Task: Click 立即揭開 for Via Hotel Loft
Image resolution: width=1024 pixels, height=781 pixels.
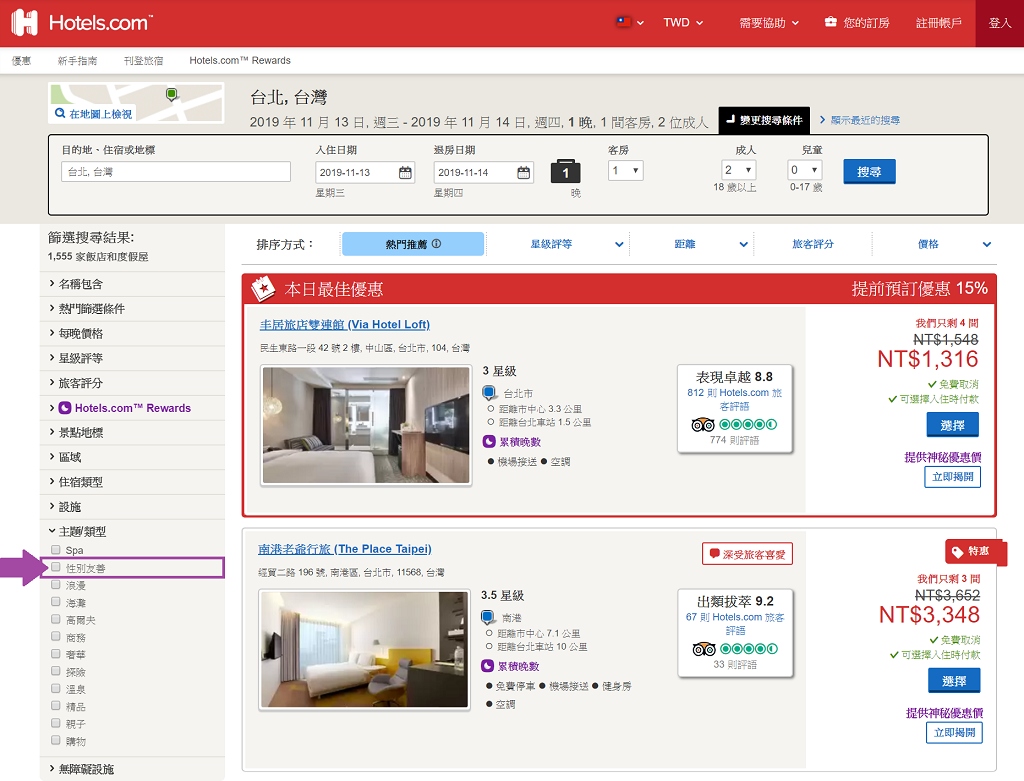Action: pos(952,477)
